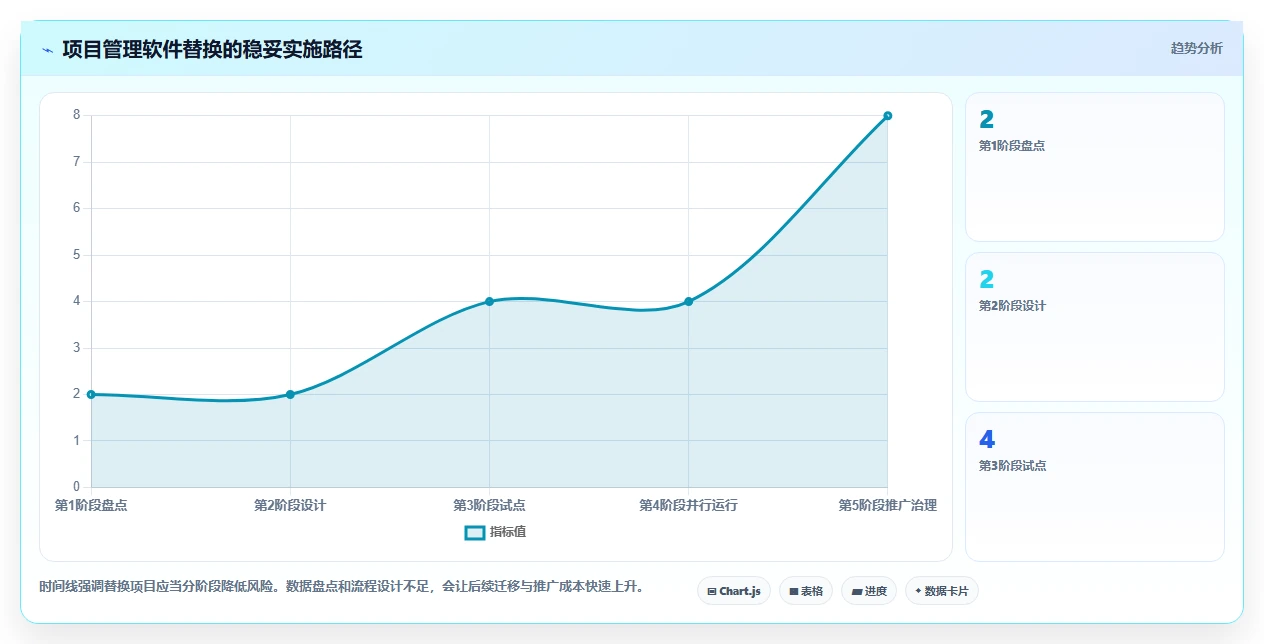Viewport: 1264px width, 644px height.
Task: Open the 第3阶段试点 stat card
Action: click(x=1094, y=487)
